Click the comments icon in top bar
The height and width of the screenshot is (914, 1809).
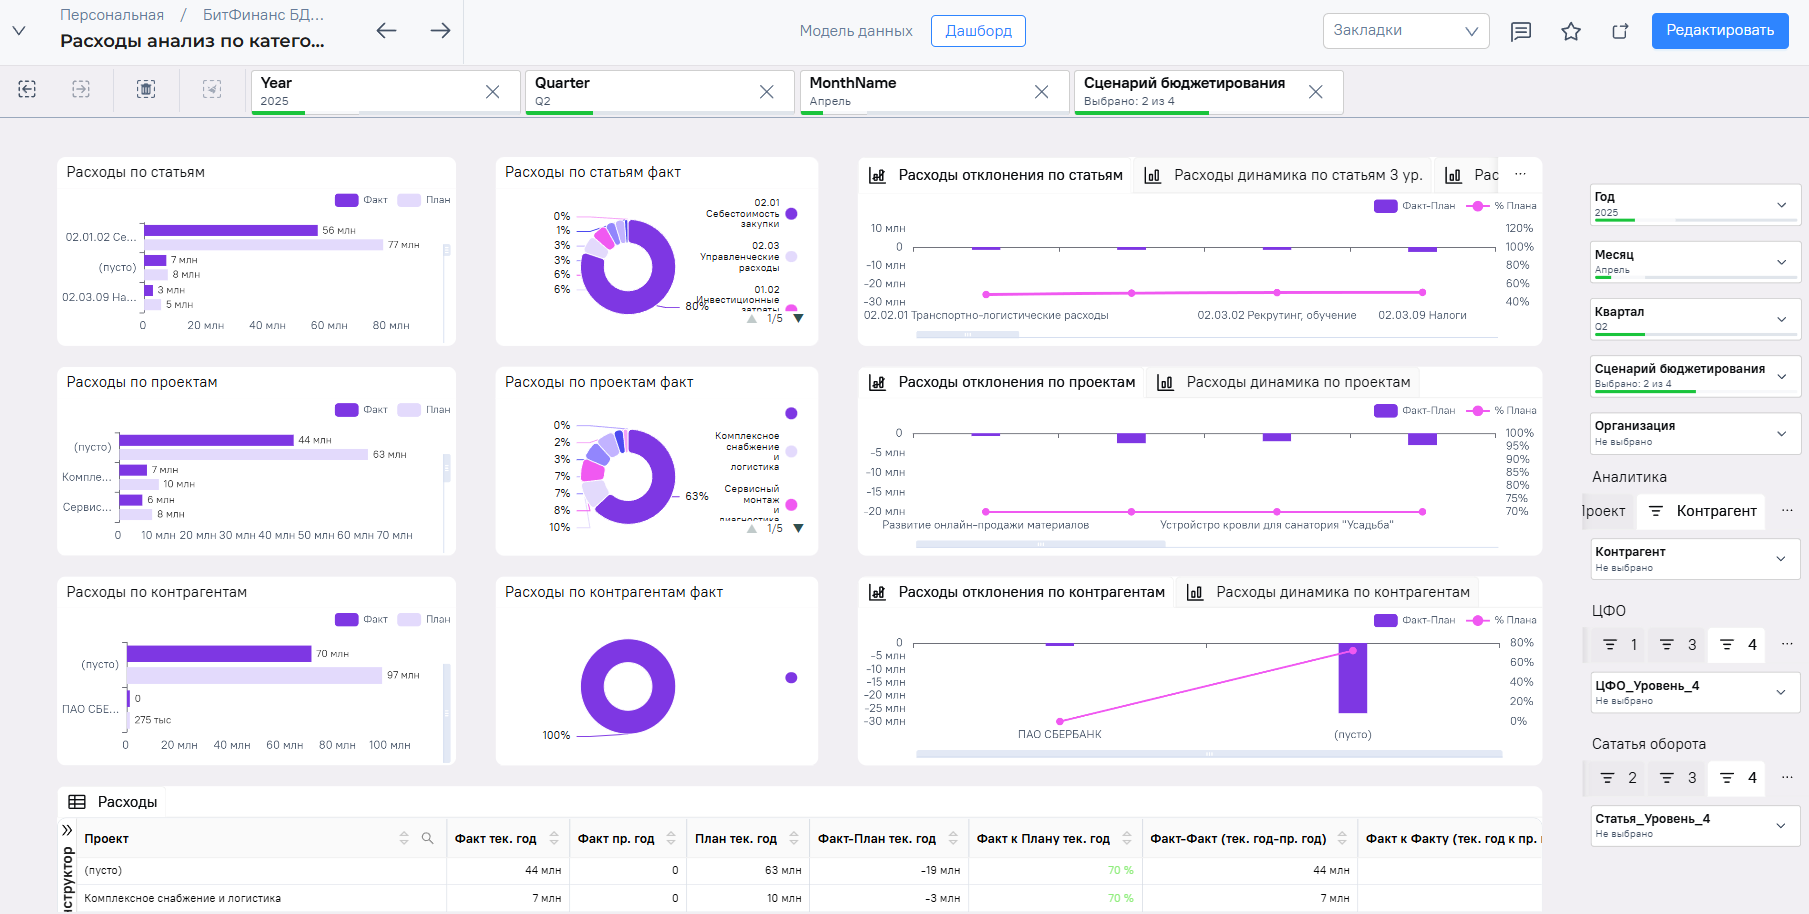[1520, 31]
